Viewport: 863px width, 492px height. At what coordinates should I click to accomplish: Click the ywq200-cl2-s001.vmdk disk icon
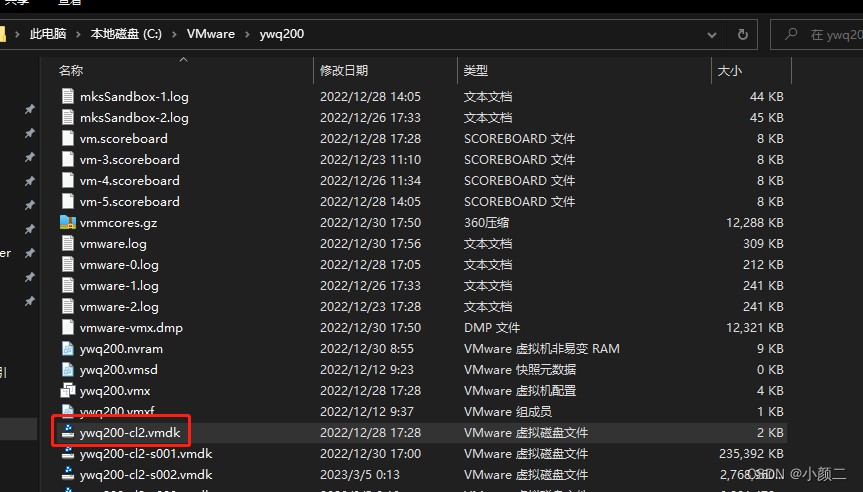click(x=68, y=454)
